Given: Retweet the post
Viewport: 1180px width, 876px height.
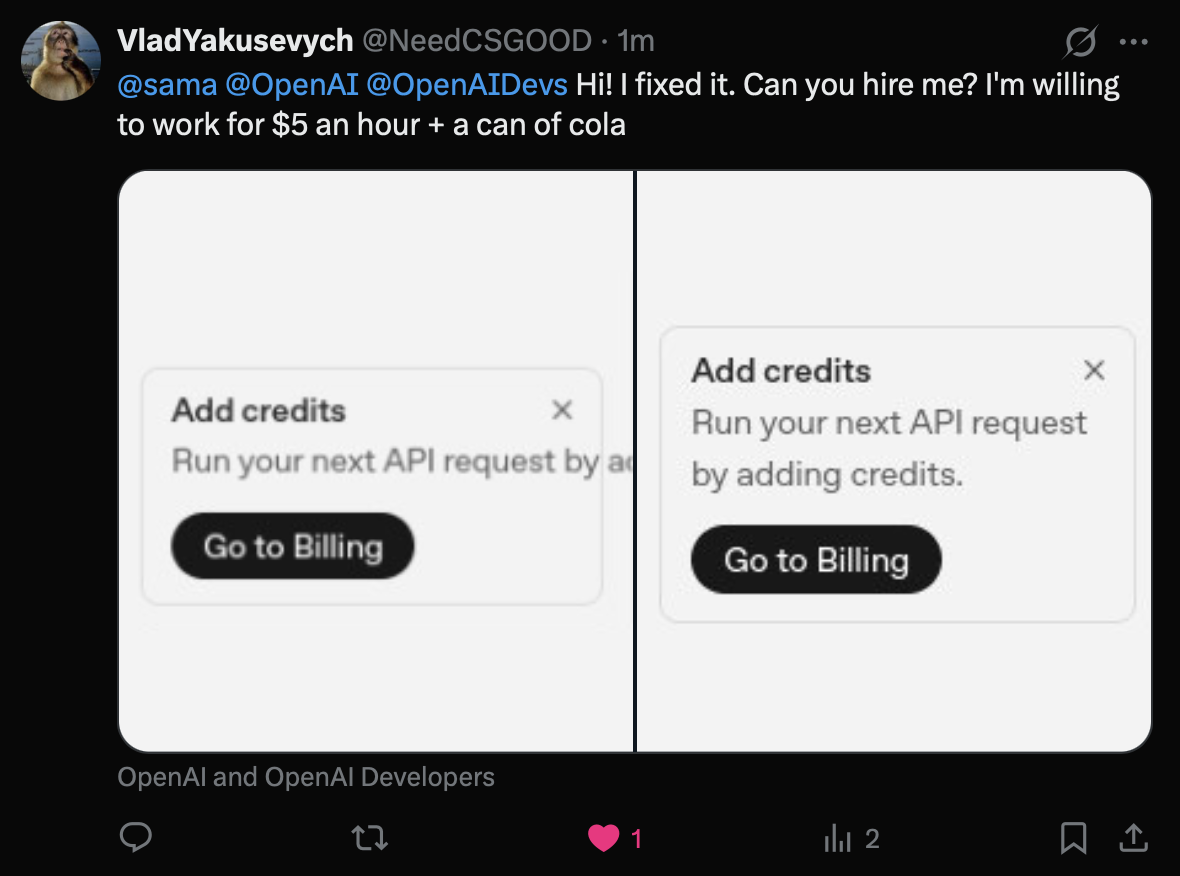Looking at the screenshot, I should [369, 838].
